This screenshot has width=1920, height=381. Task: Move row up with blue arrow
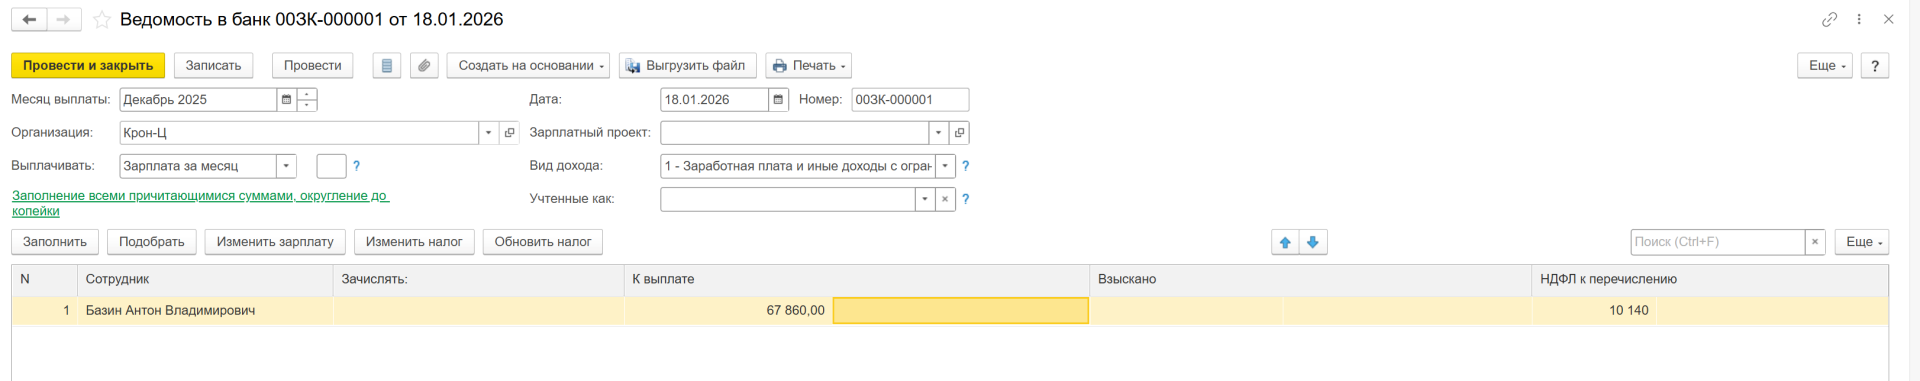[1285, 242]
